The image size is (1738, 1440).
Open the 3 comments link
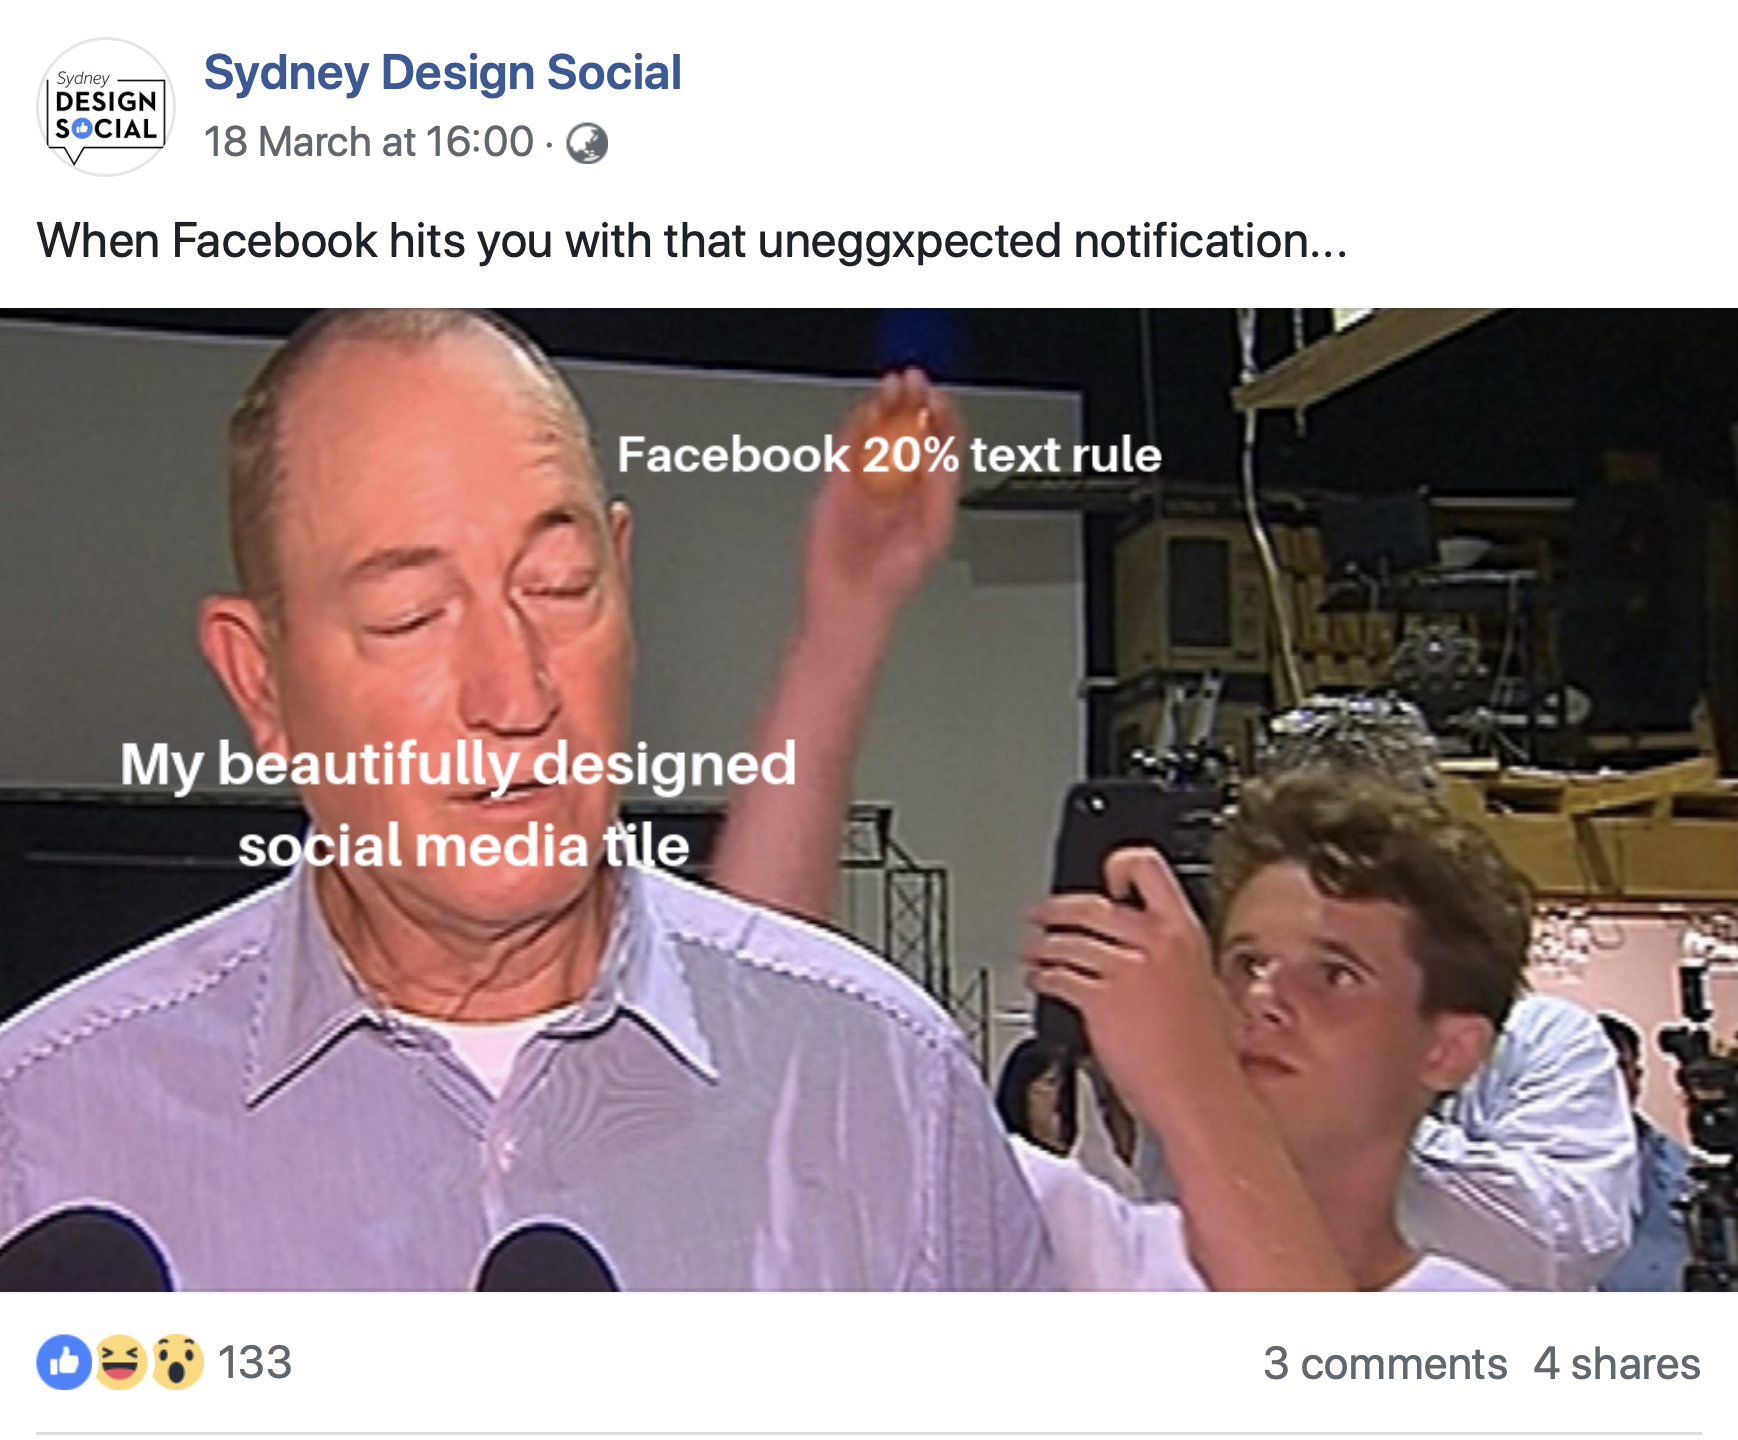pyautogui.click(x=1385, y=1364)
